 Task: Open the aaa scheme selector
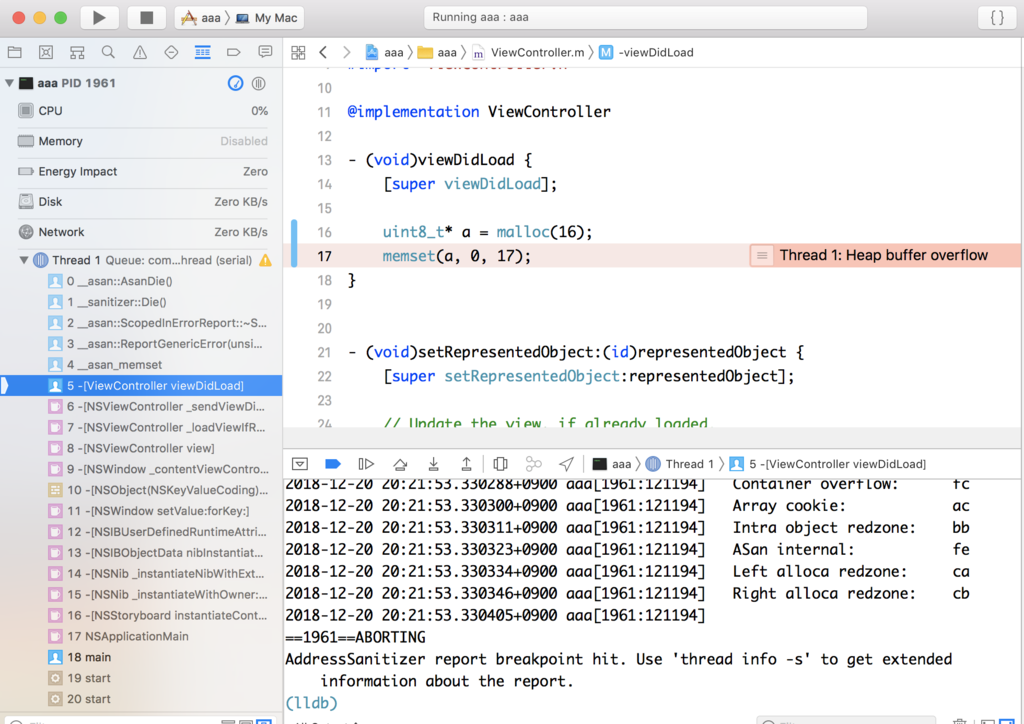pyautogui.click(x=202, y=18)
